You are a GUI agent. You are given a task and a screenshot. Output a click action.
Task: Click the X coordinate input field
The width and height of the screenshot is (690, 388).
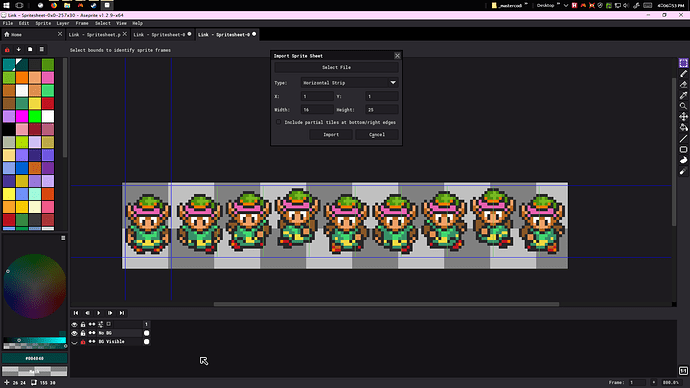pyautogui.click(x=317, y=96)
